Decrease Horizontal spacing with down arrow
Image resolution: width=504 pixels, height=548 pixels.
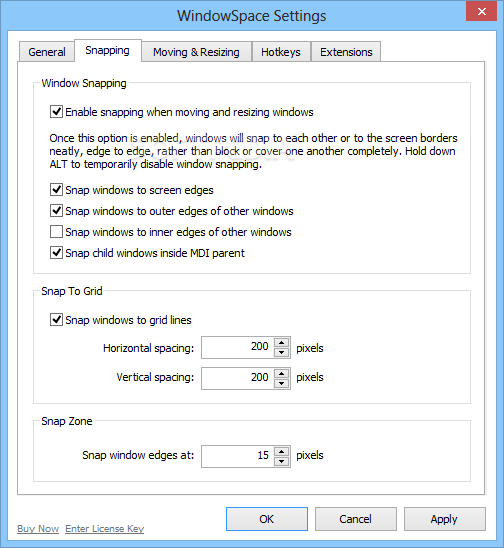coord(282,352)
